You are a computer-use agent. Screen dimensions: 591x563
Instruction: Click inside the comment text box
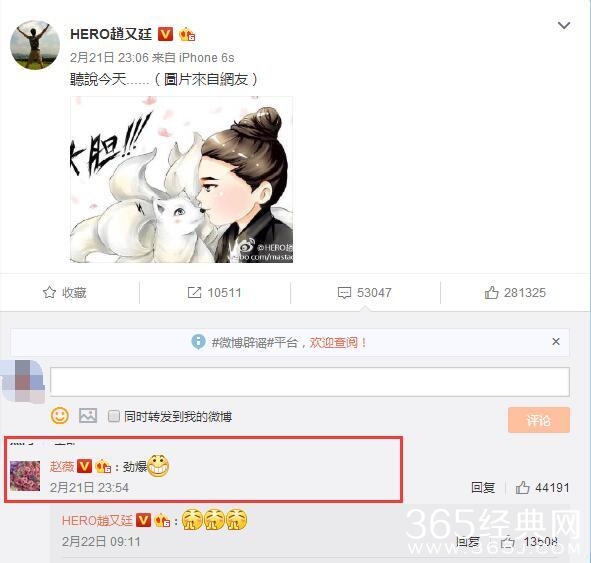[x=310, y=382]
